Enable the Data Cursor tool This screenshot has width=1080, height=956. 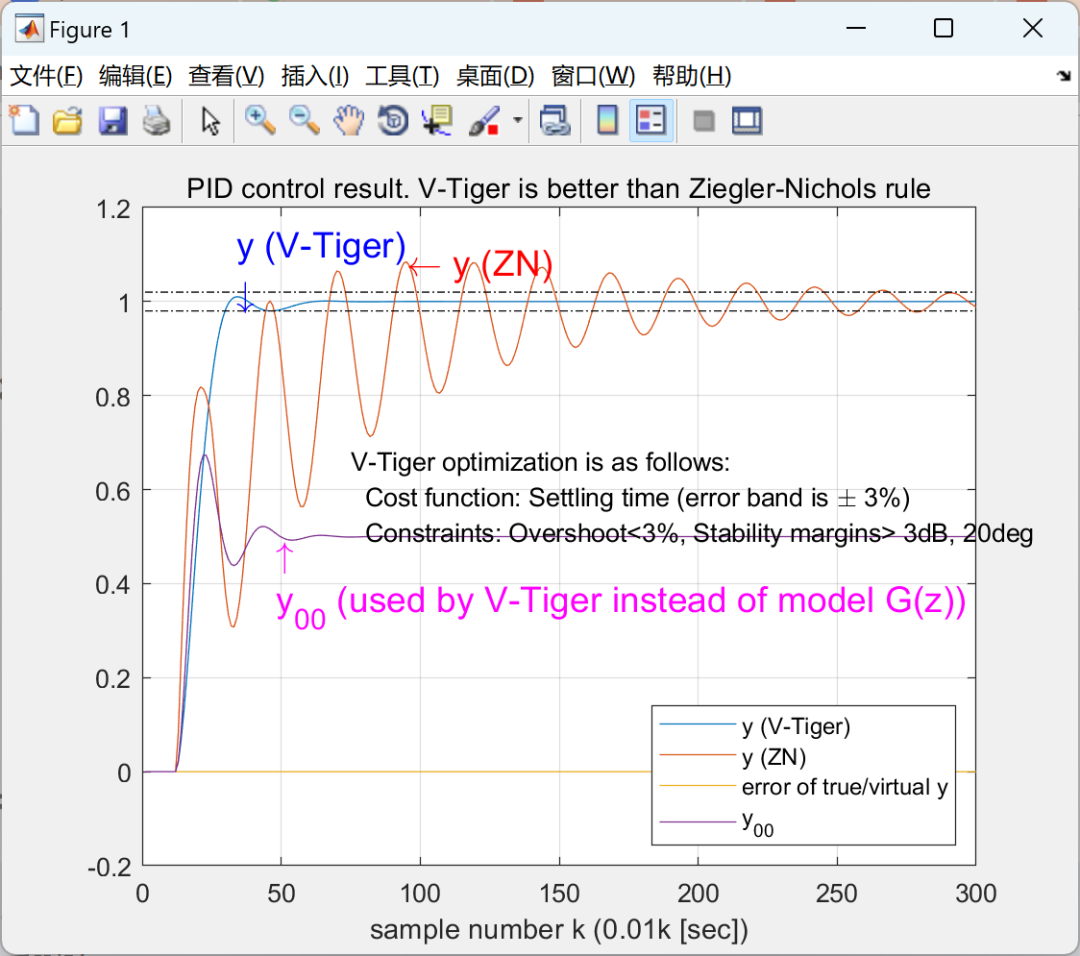(x=437, y=121)
